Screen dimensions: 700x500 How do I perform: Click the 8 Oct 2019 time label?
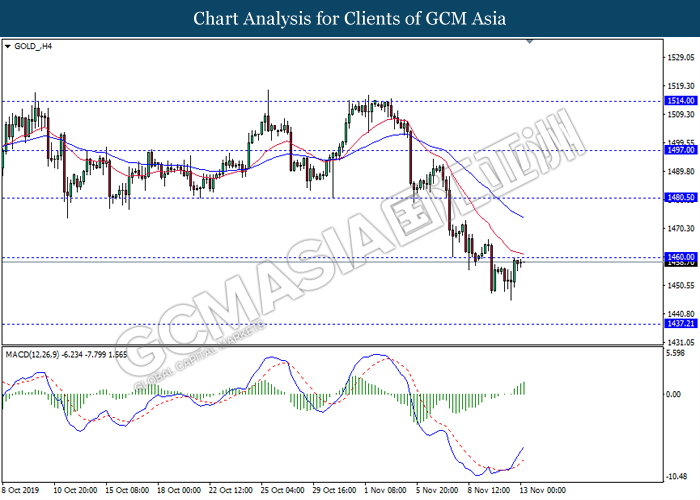(x=21, y=490)
